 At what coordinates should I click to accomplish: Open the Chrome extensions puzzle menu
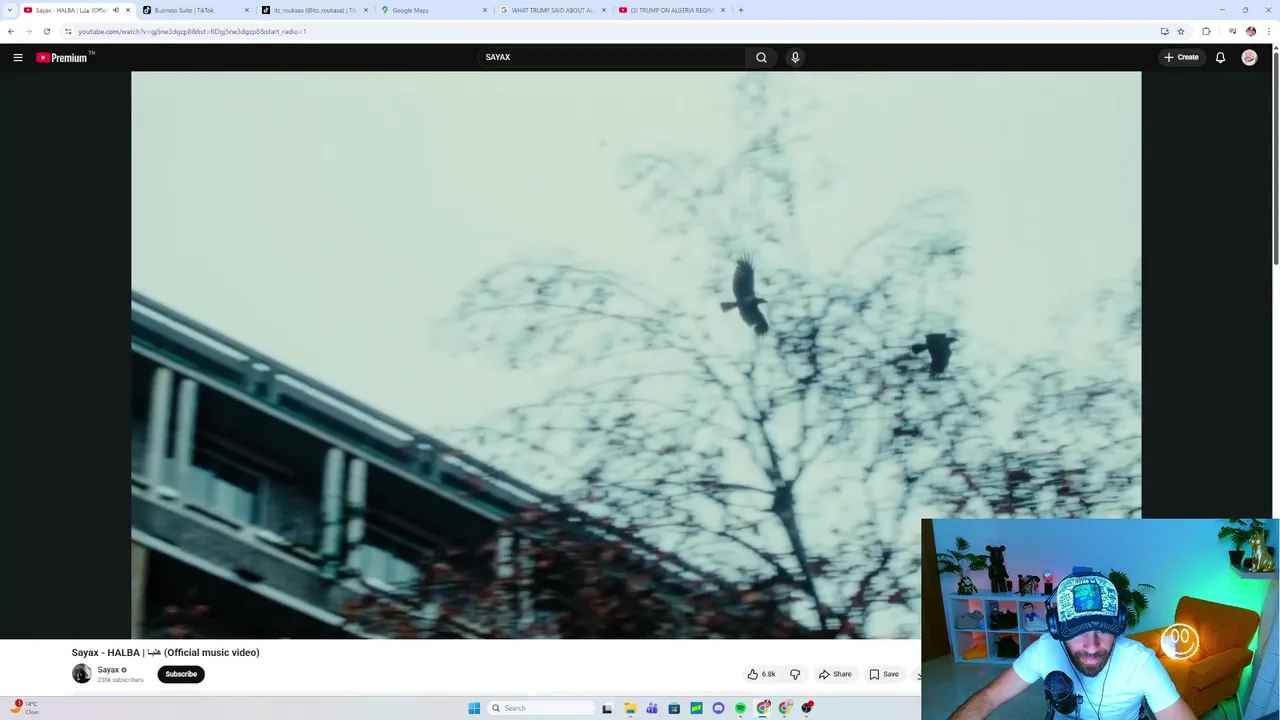(x=1206, y=31)
